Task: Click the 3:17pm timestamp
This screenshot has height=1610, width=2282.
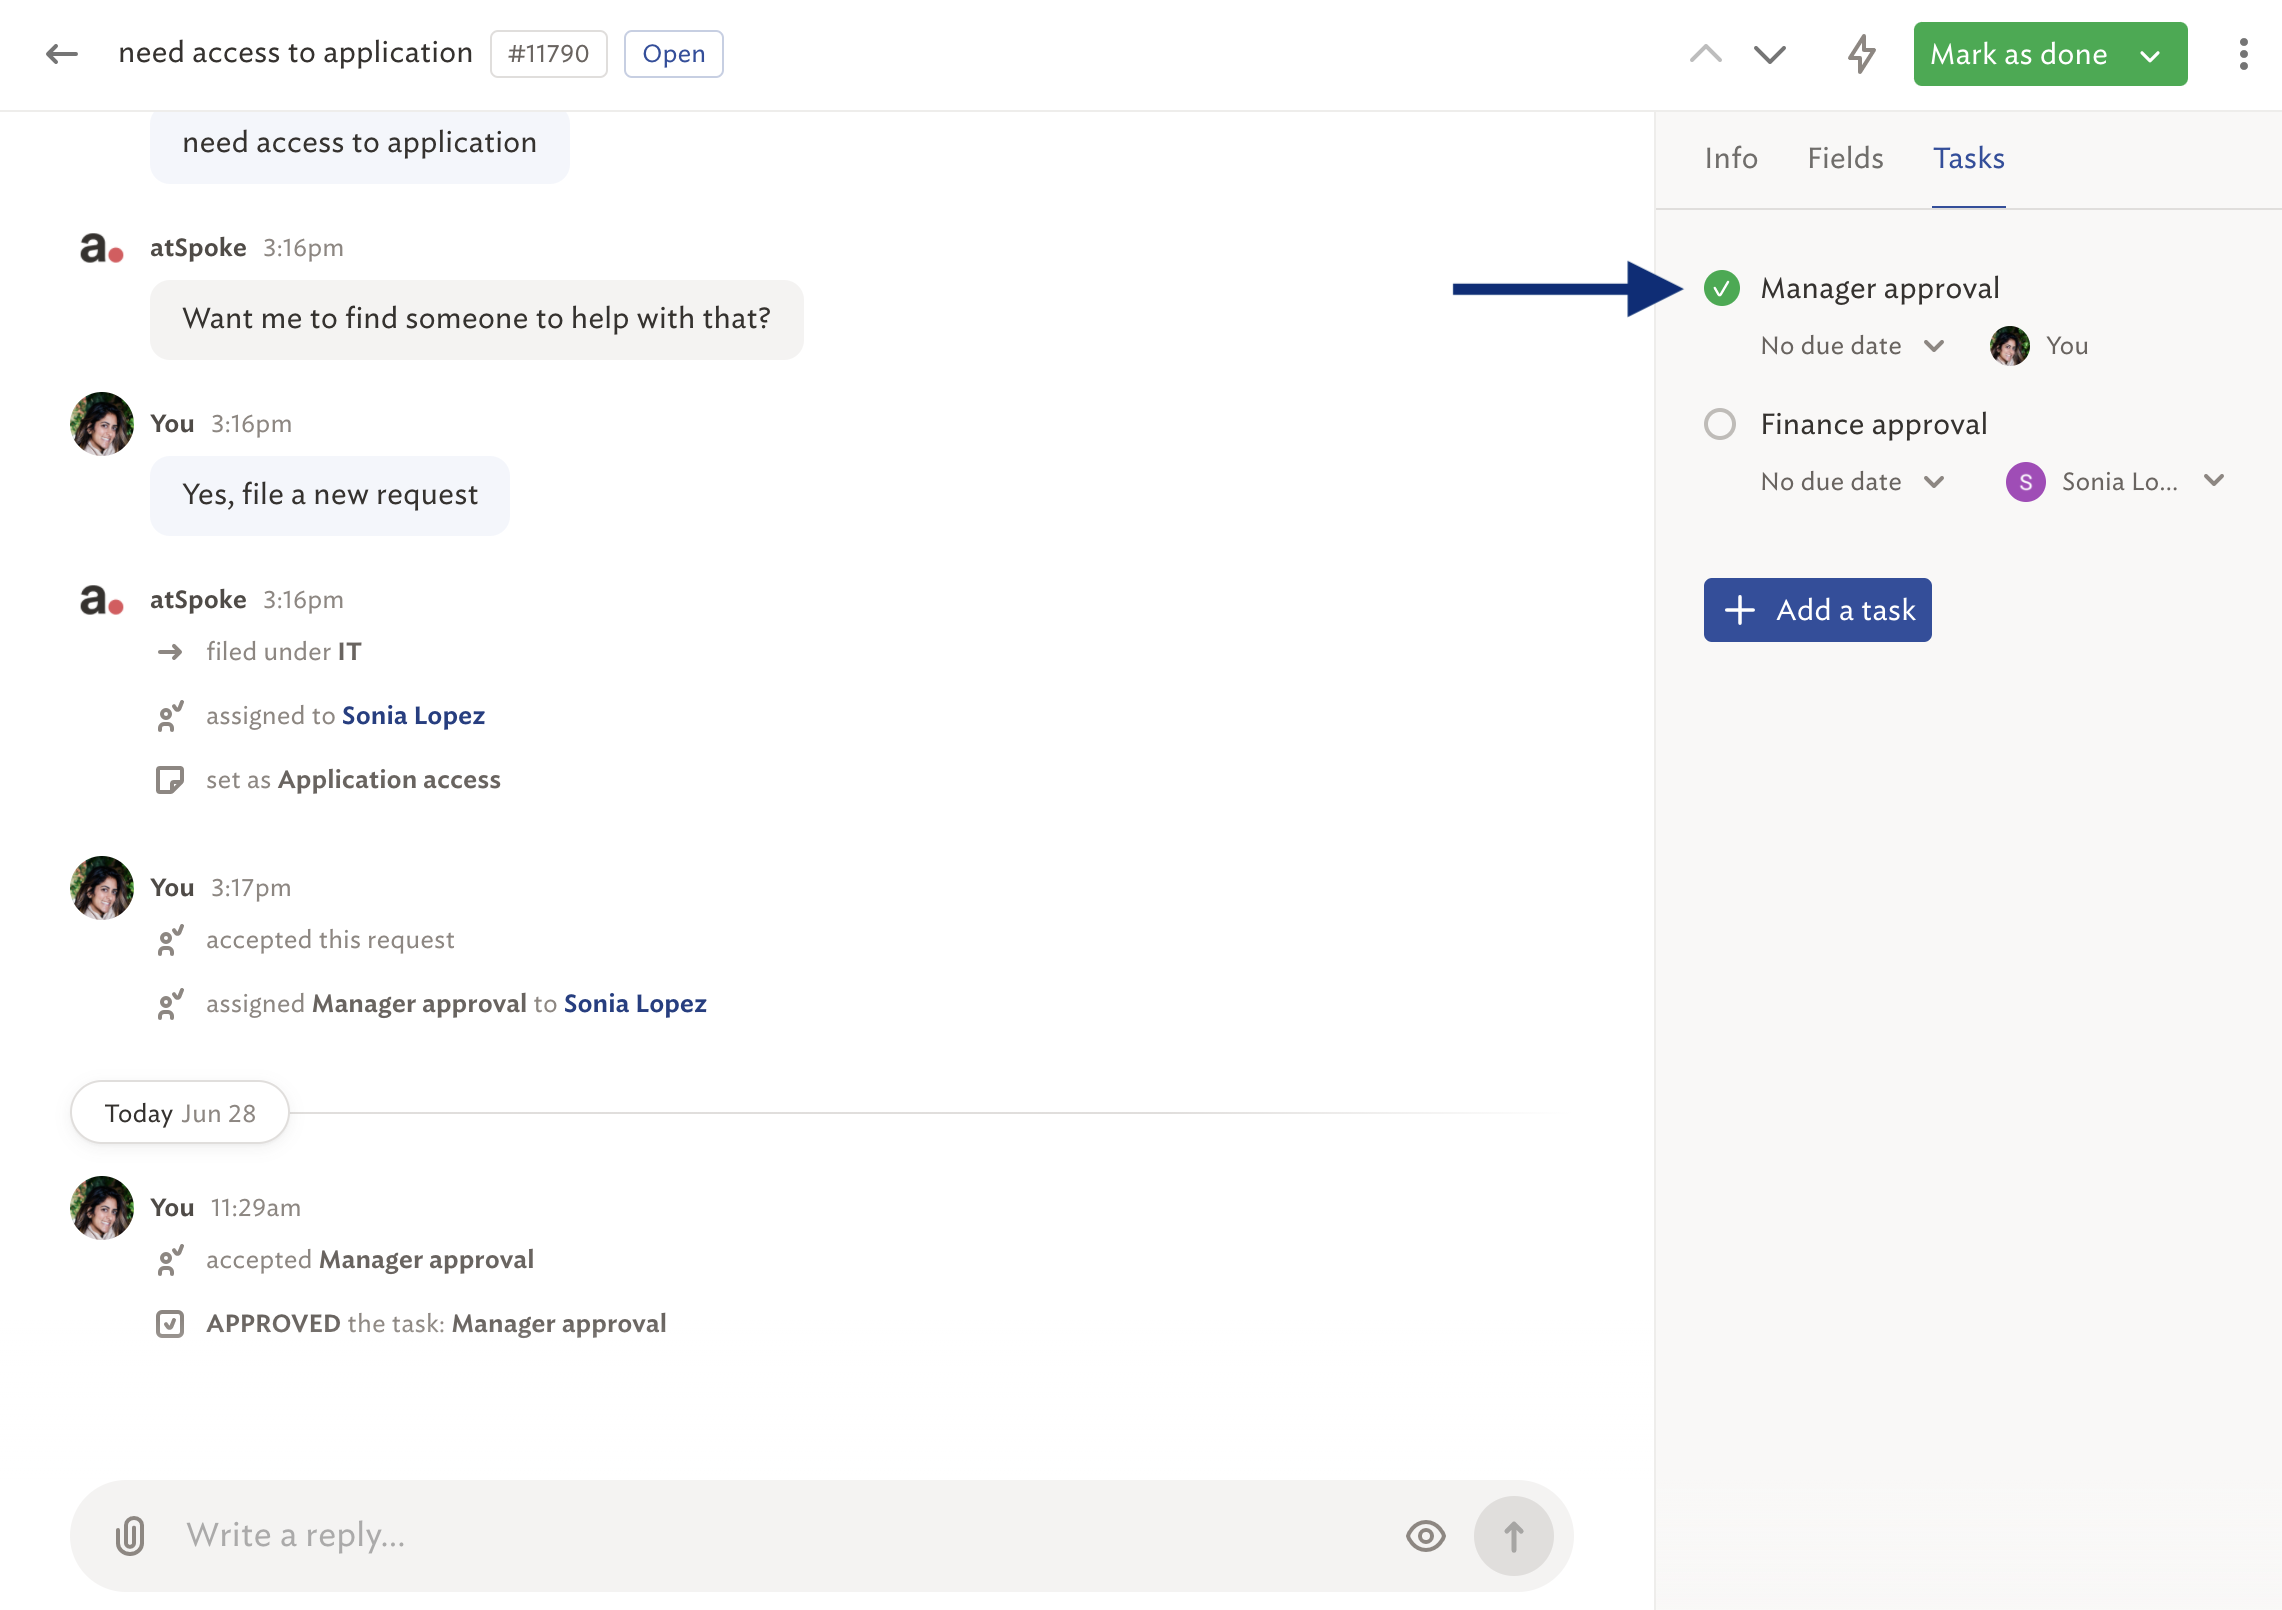Action: tap(251, 888)
